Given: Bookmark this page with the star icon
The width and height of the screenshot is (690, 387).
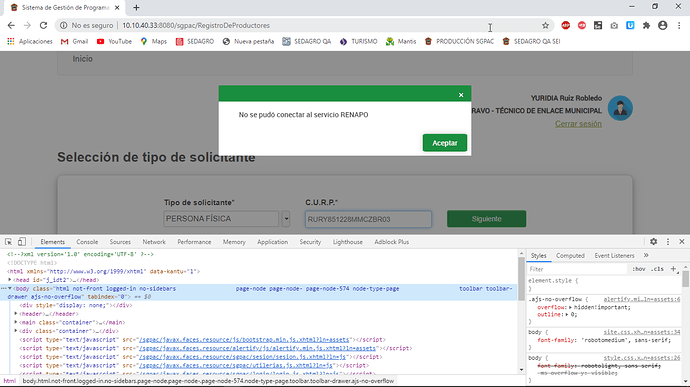Looking at the screenshot, I should tap(545, 26).
